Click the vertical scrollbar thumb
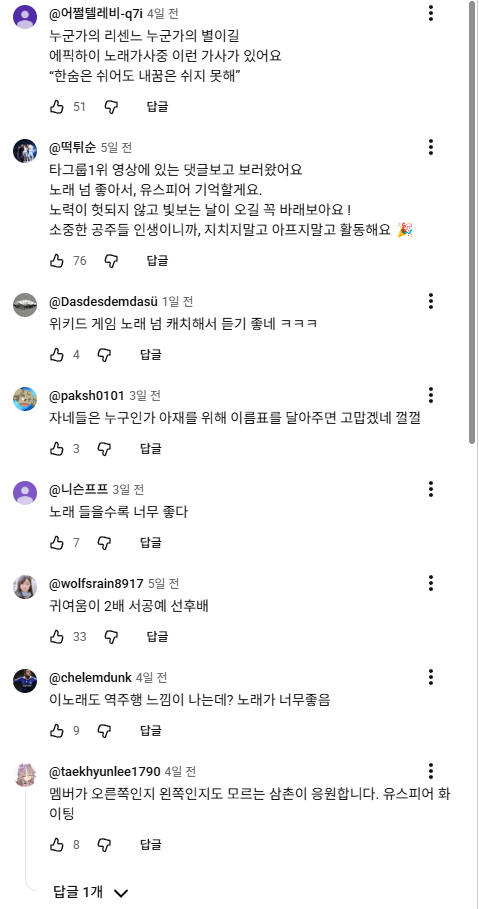 472,223
